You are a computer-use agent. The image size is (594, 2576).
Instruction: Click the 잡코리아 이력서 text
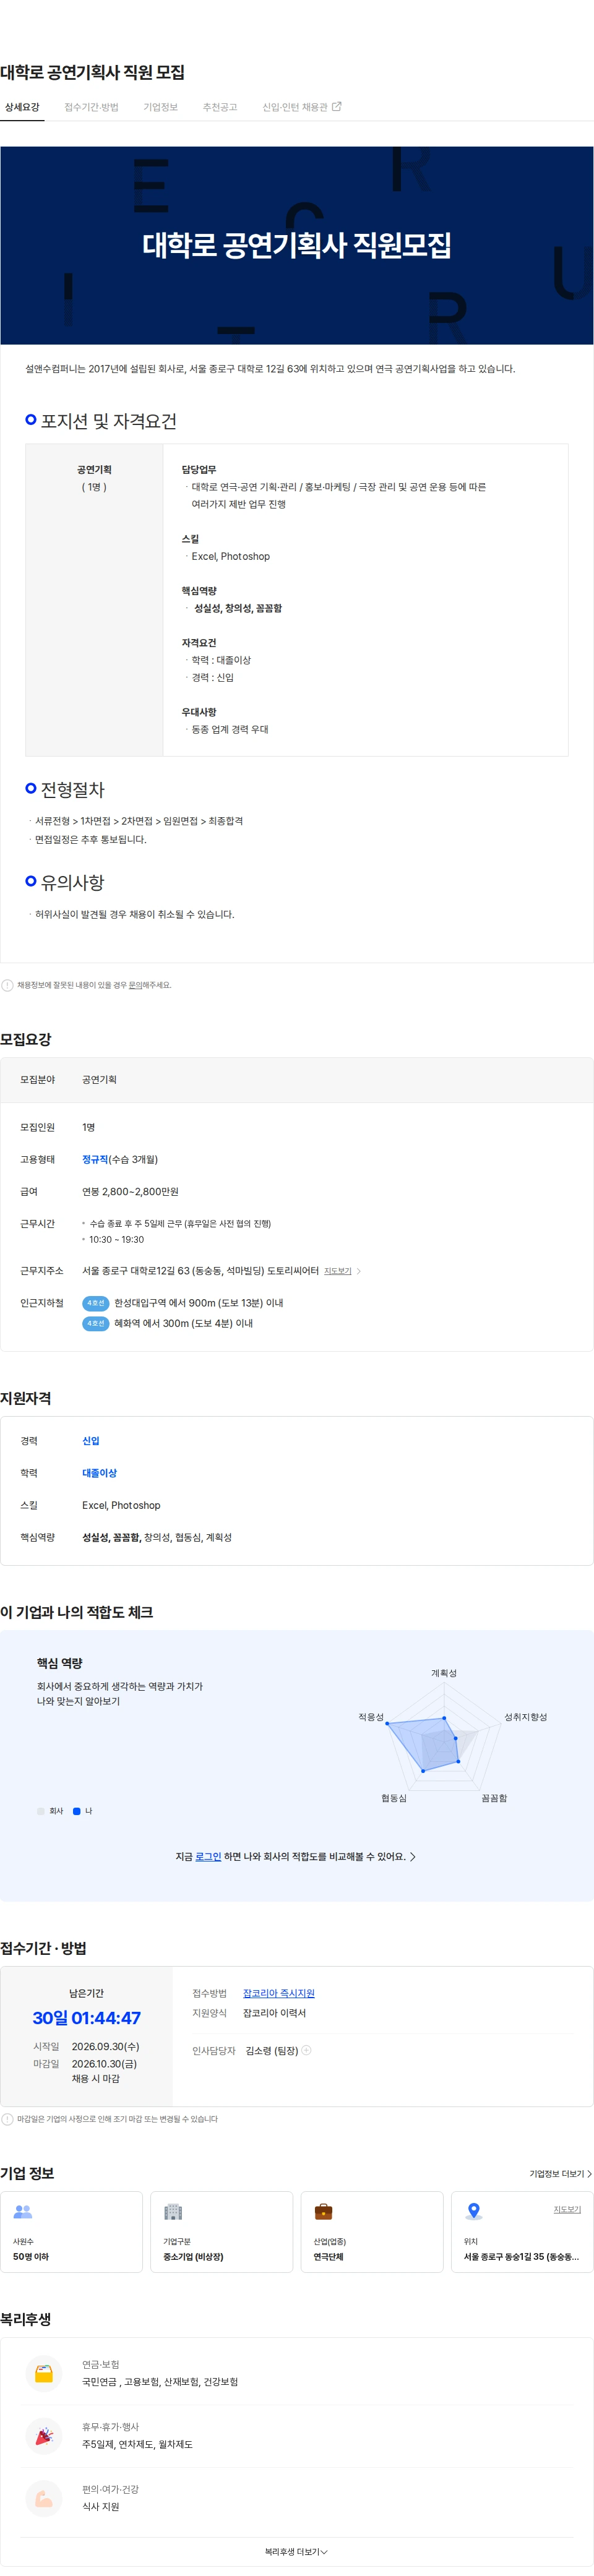tap(274, 2013)
